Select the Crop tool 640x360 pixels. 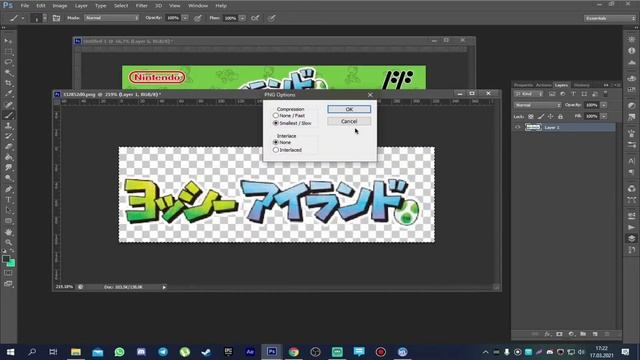(x=8, y=84)
